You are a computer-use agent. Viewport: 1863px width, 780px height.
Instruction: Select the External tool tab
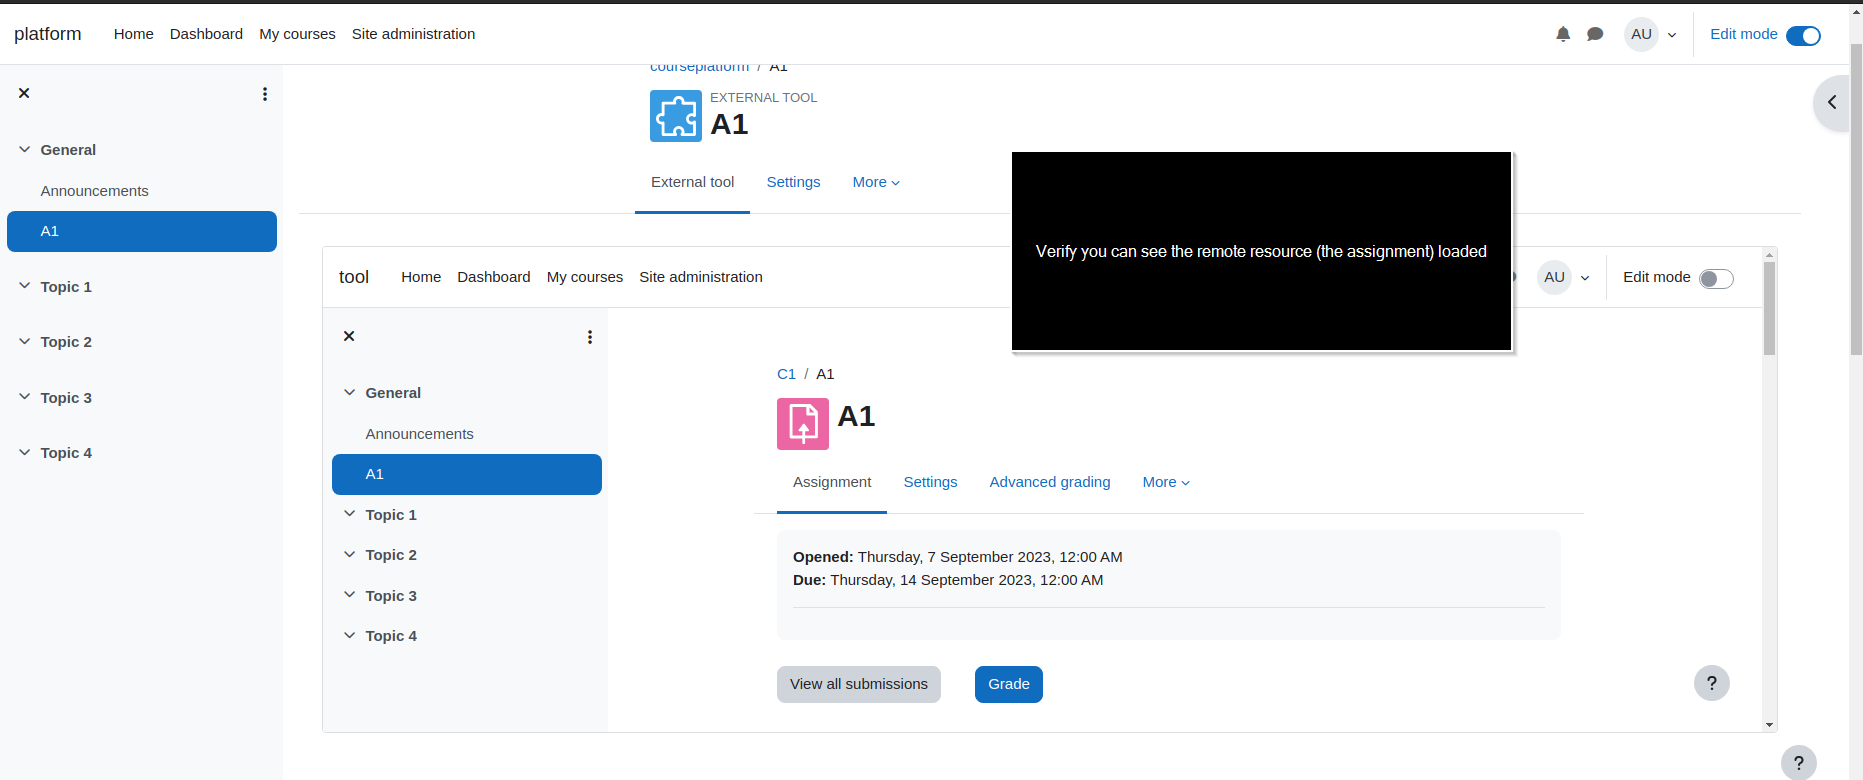pyautogui.click(x=692, y=182)
